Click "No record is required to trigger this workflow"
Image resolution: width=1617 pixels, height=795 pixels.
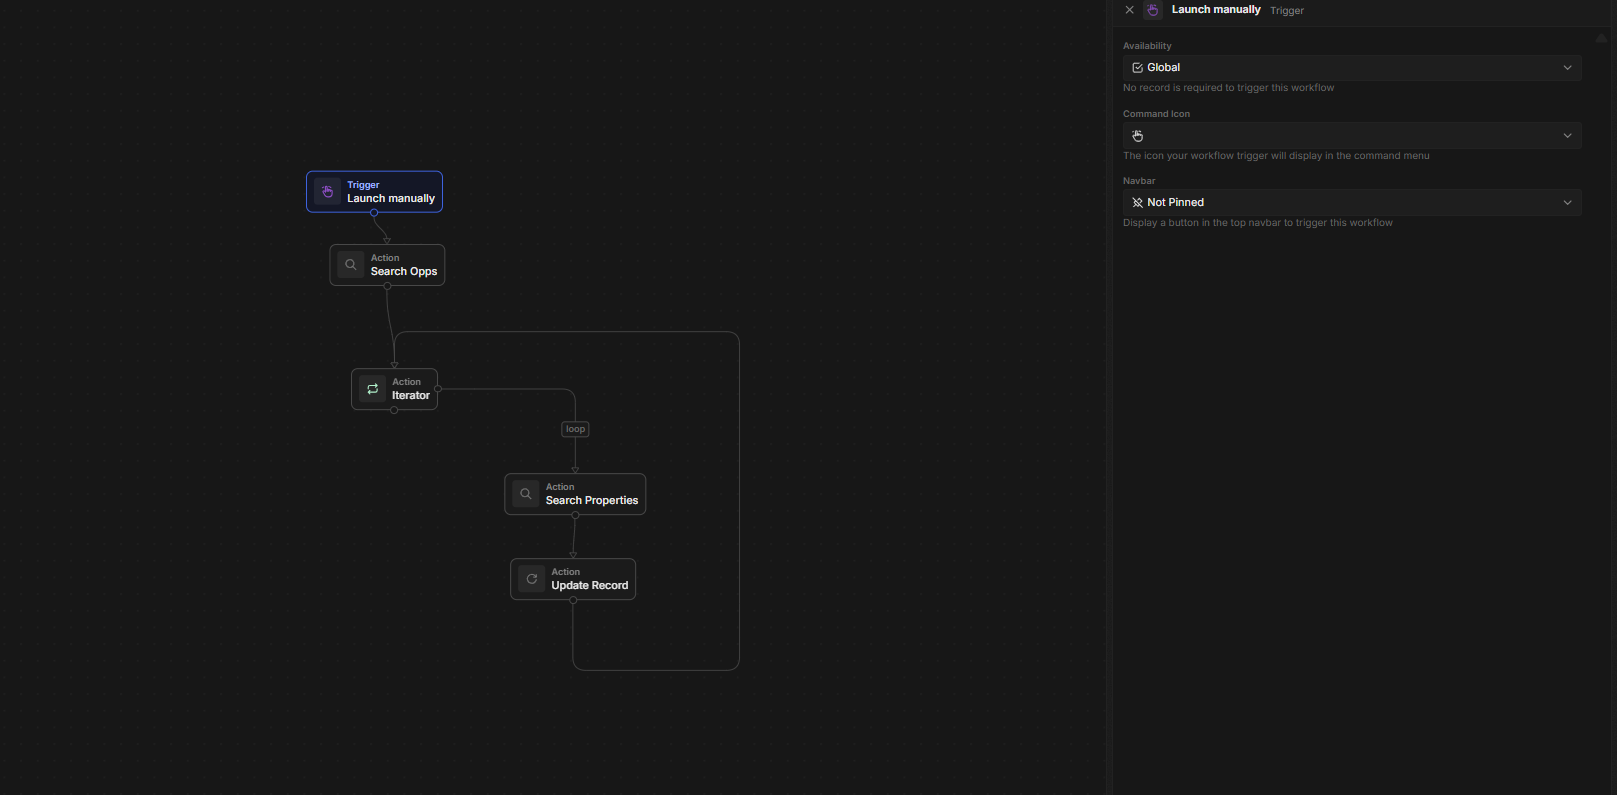point(1228,88)
